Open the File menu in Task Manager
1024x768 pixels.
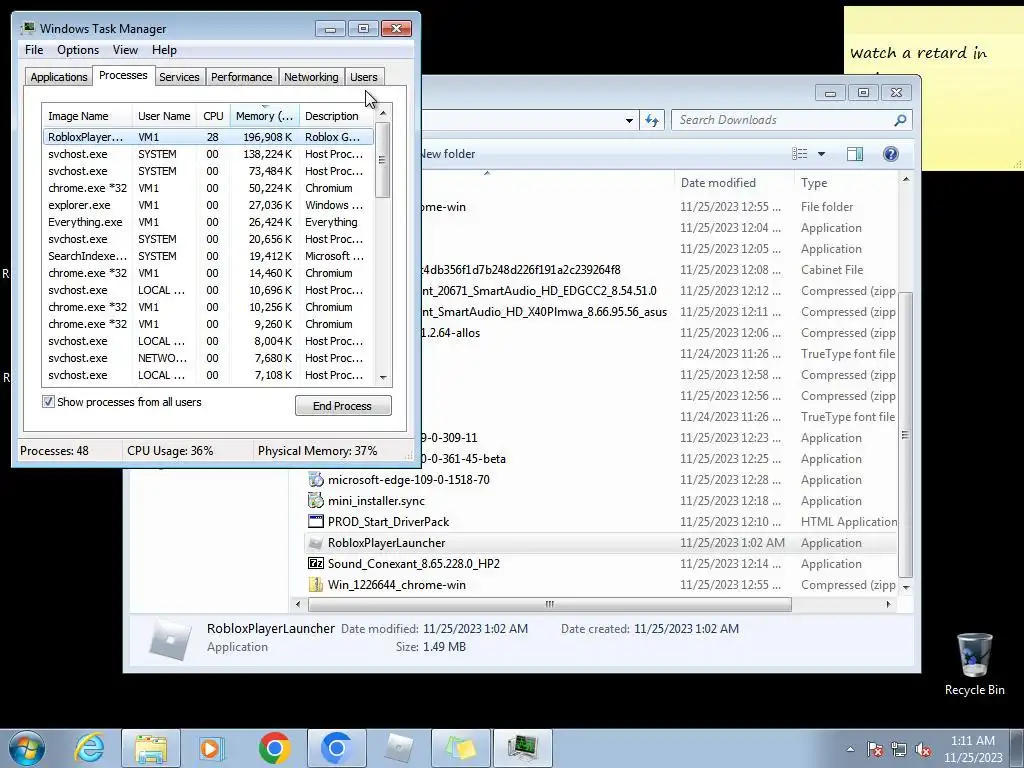tap(34, 50)
